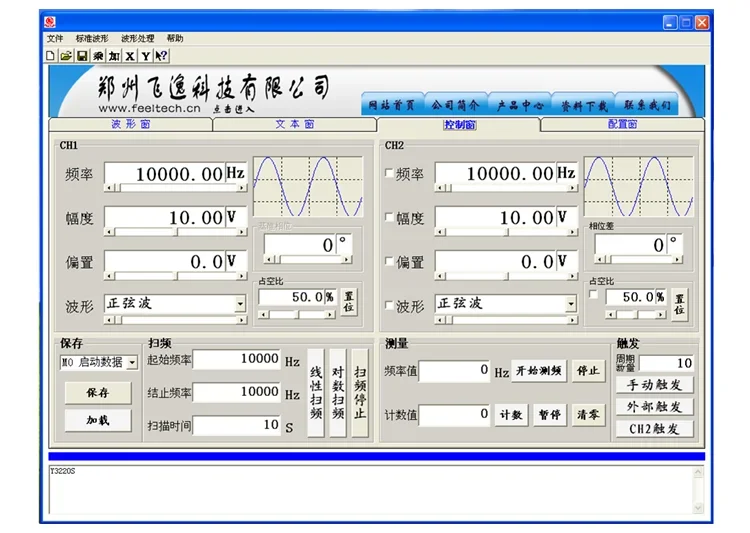Select the 乘 (multiply) toolbar icon
750x533 pixels.
coord(98,56)
